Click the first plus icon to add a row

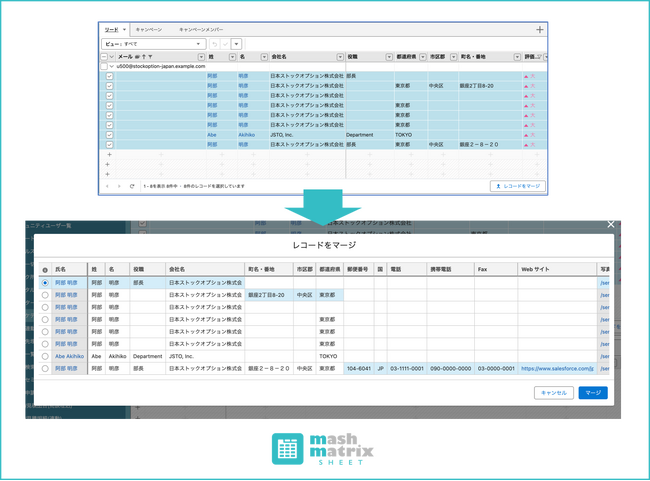coord(109,154)
